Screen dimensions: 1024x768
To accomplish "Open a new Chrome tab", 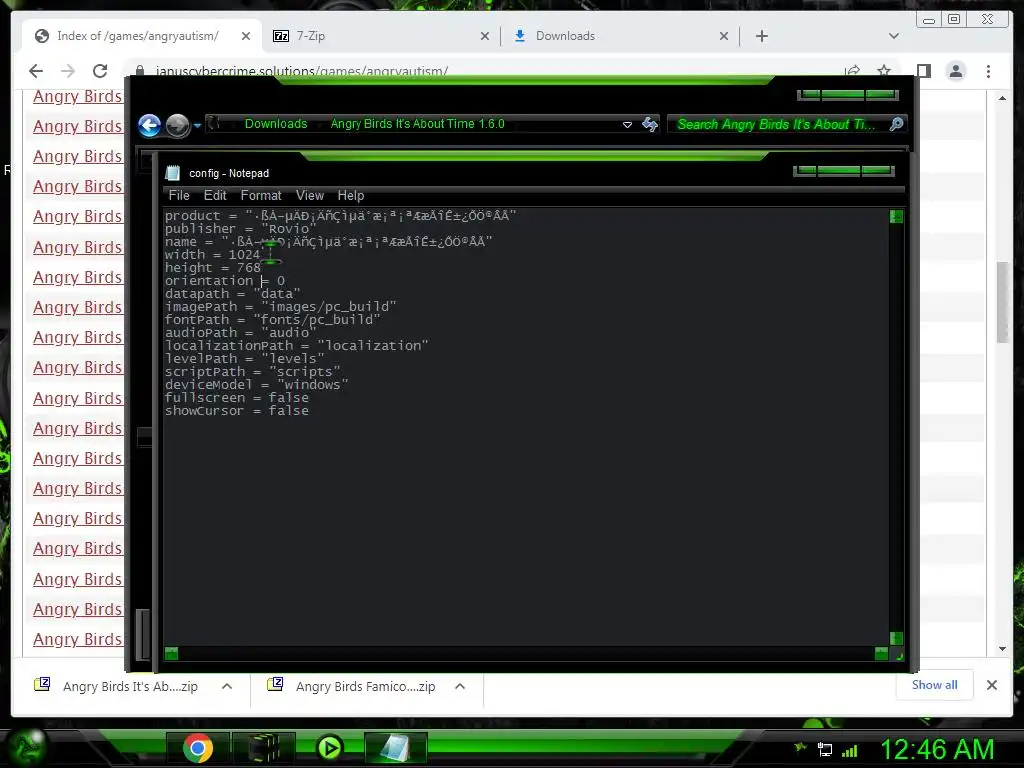I will click(761, 36).
